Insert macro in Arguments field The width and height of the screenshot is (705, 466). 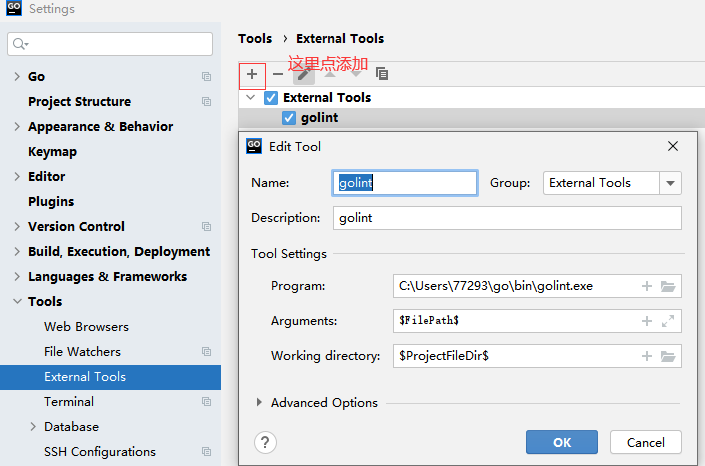coord(647,321)
